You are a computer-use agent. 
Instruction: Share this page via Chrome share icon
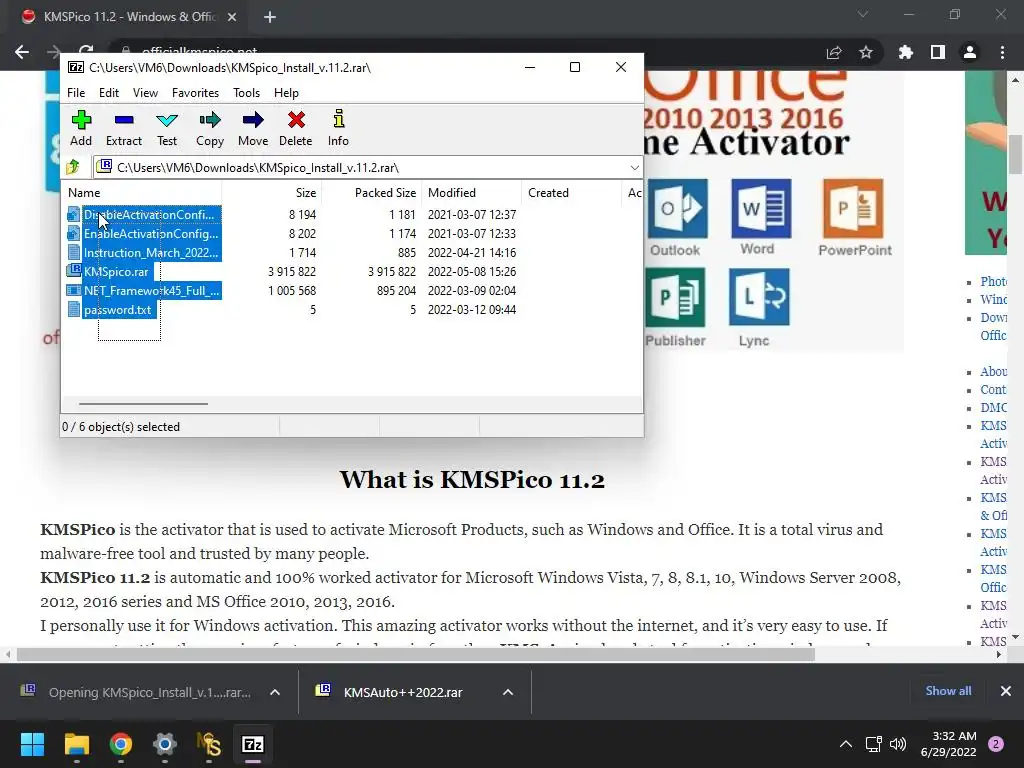(834, 52)
